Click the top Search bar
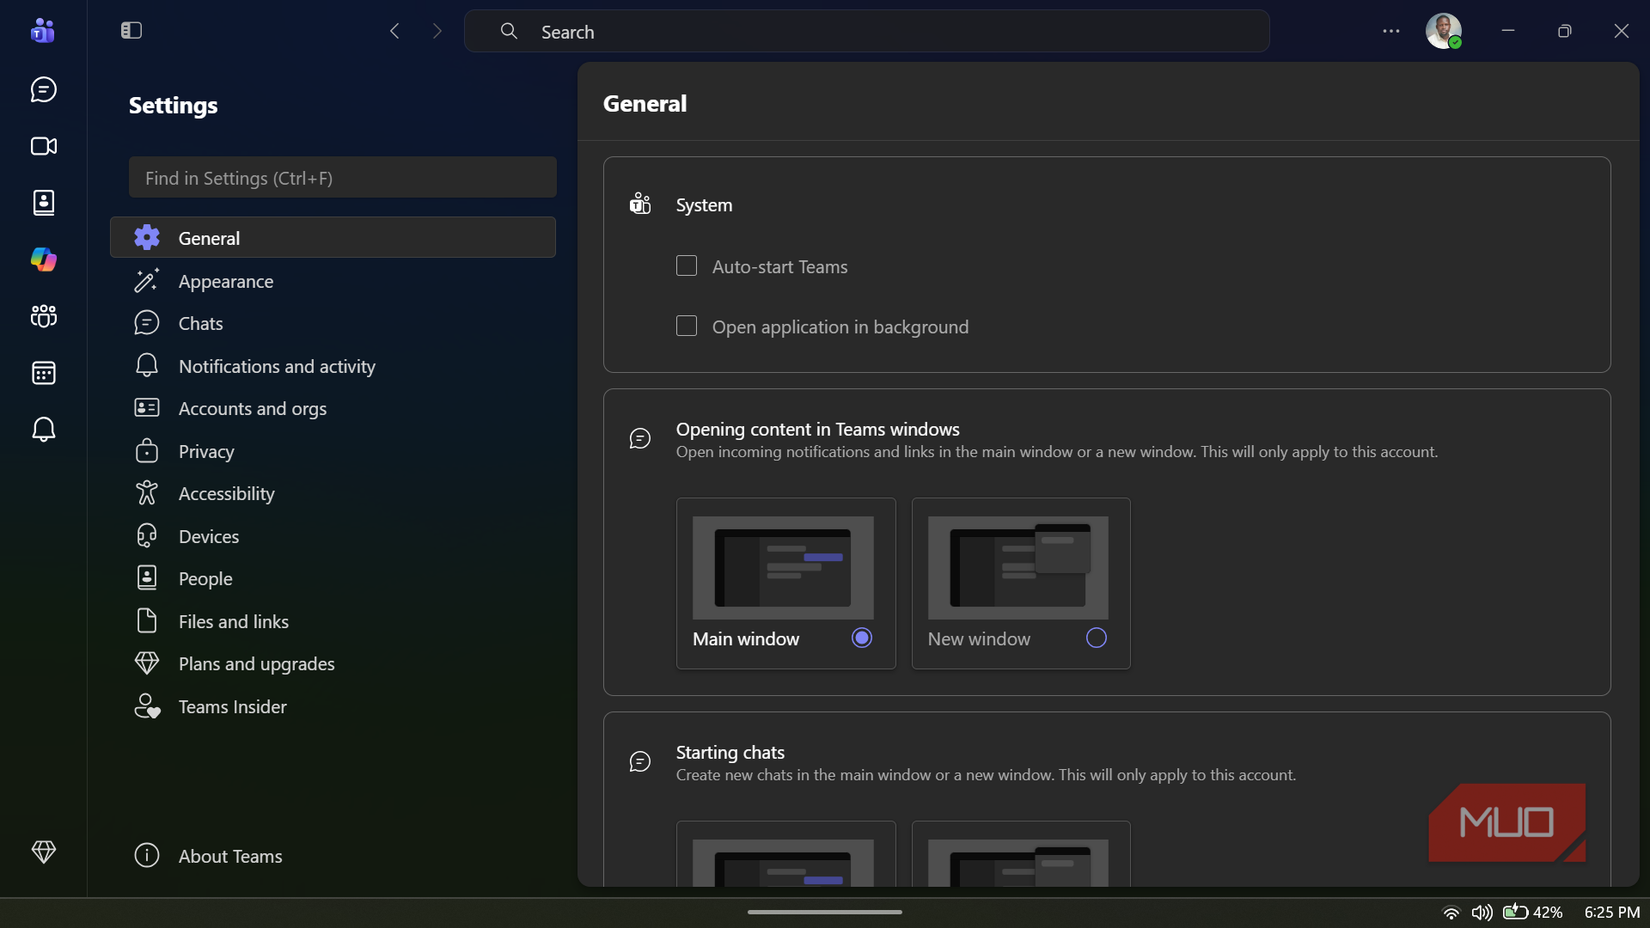 coord(867,31)
